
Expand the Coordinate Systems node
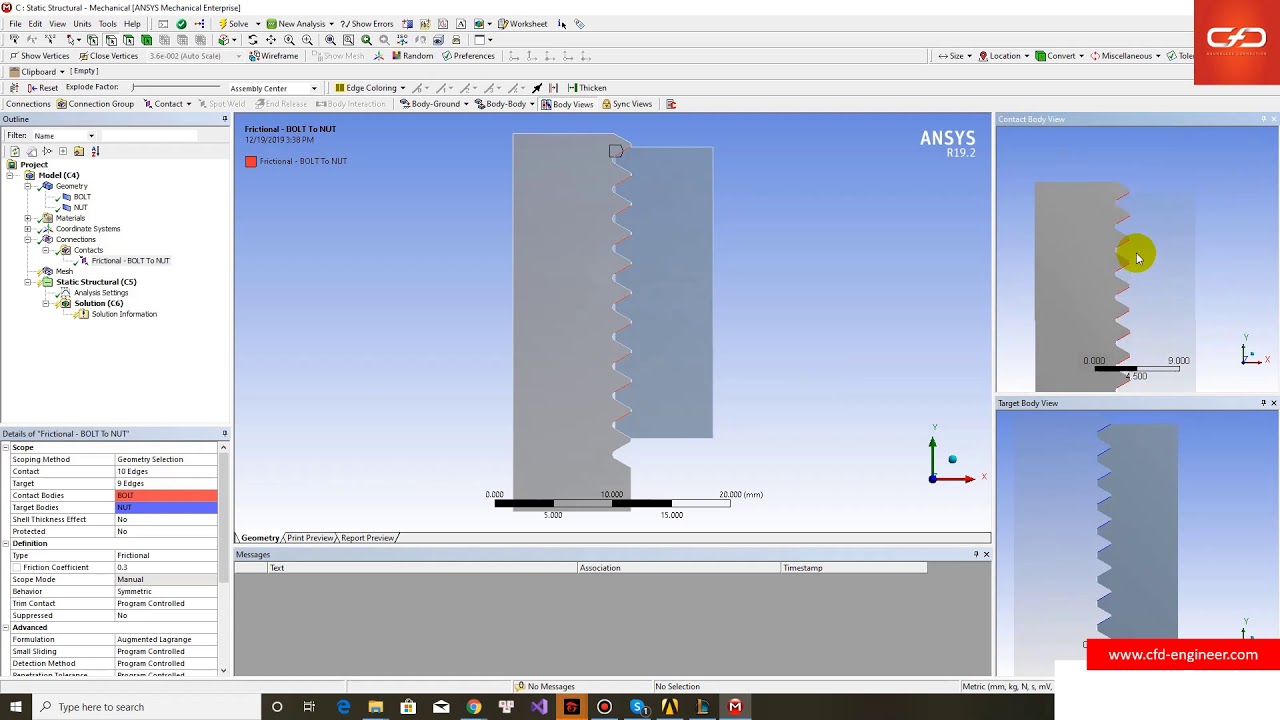coord(28,229)
